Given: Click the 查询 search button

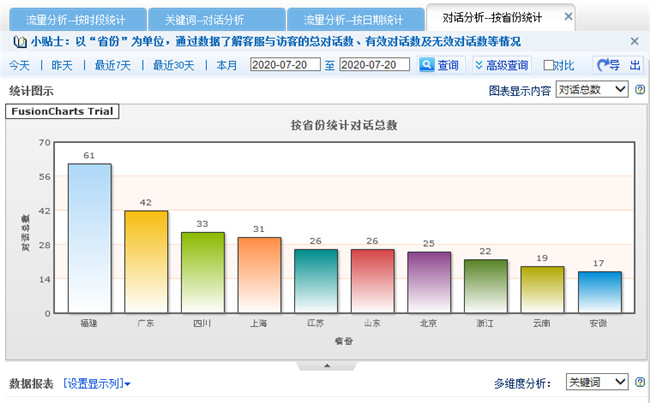Looking at the screenshot, I should (440, 65).
